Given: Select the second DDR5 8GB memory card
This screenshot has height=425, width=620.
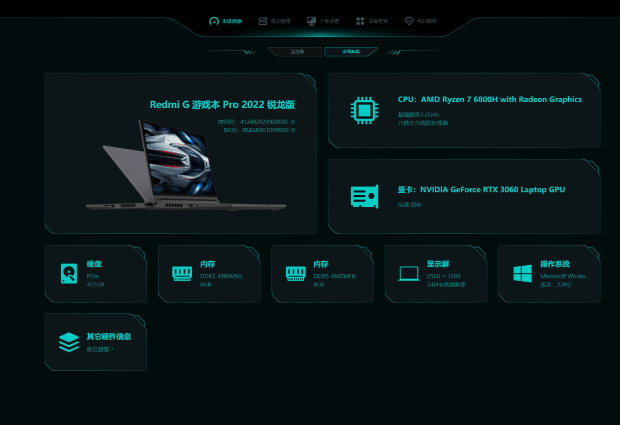Looking at the screenshot, I should point(323,274).
